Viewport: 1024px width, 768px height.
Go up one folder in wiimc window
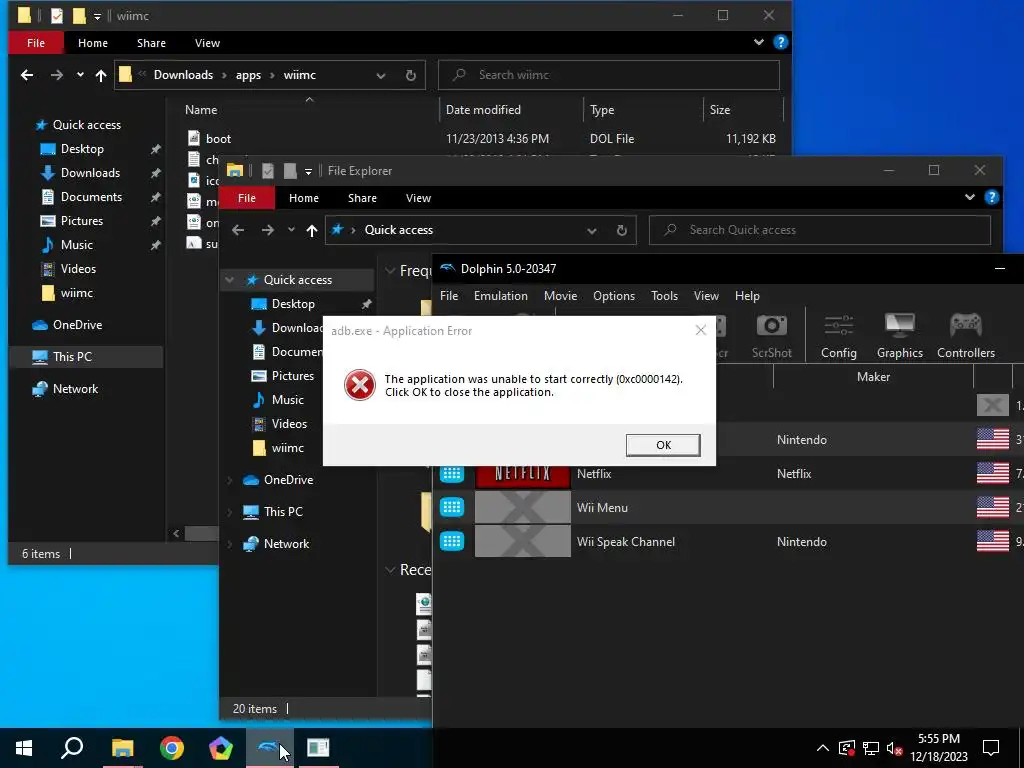pos(101,75)
